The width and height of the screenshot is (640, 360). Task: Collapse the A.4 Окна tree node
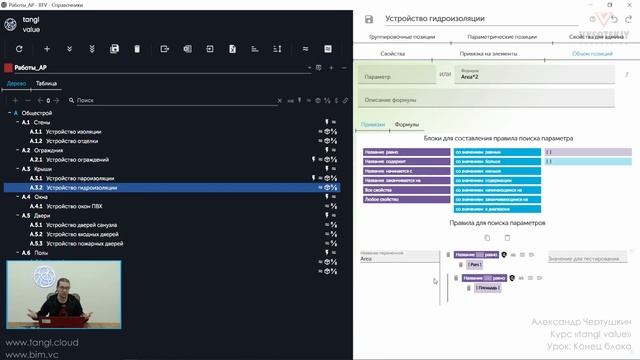[18, 197]
